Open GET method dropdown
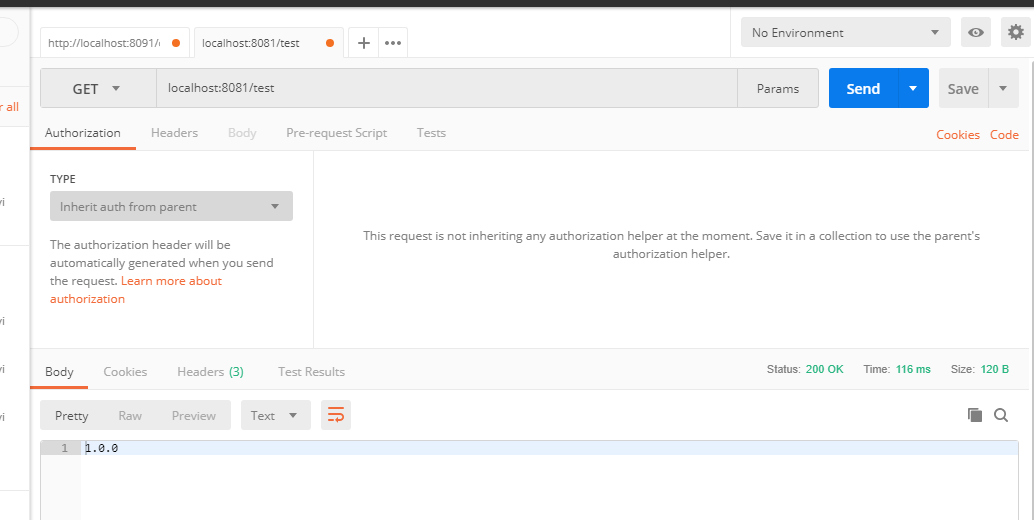 click(98, 88)
